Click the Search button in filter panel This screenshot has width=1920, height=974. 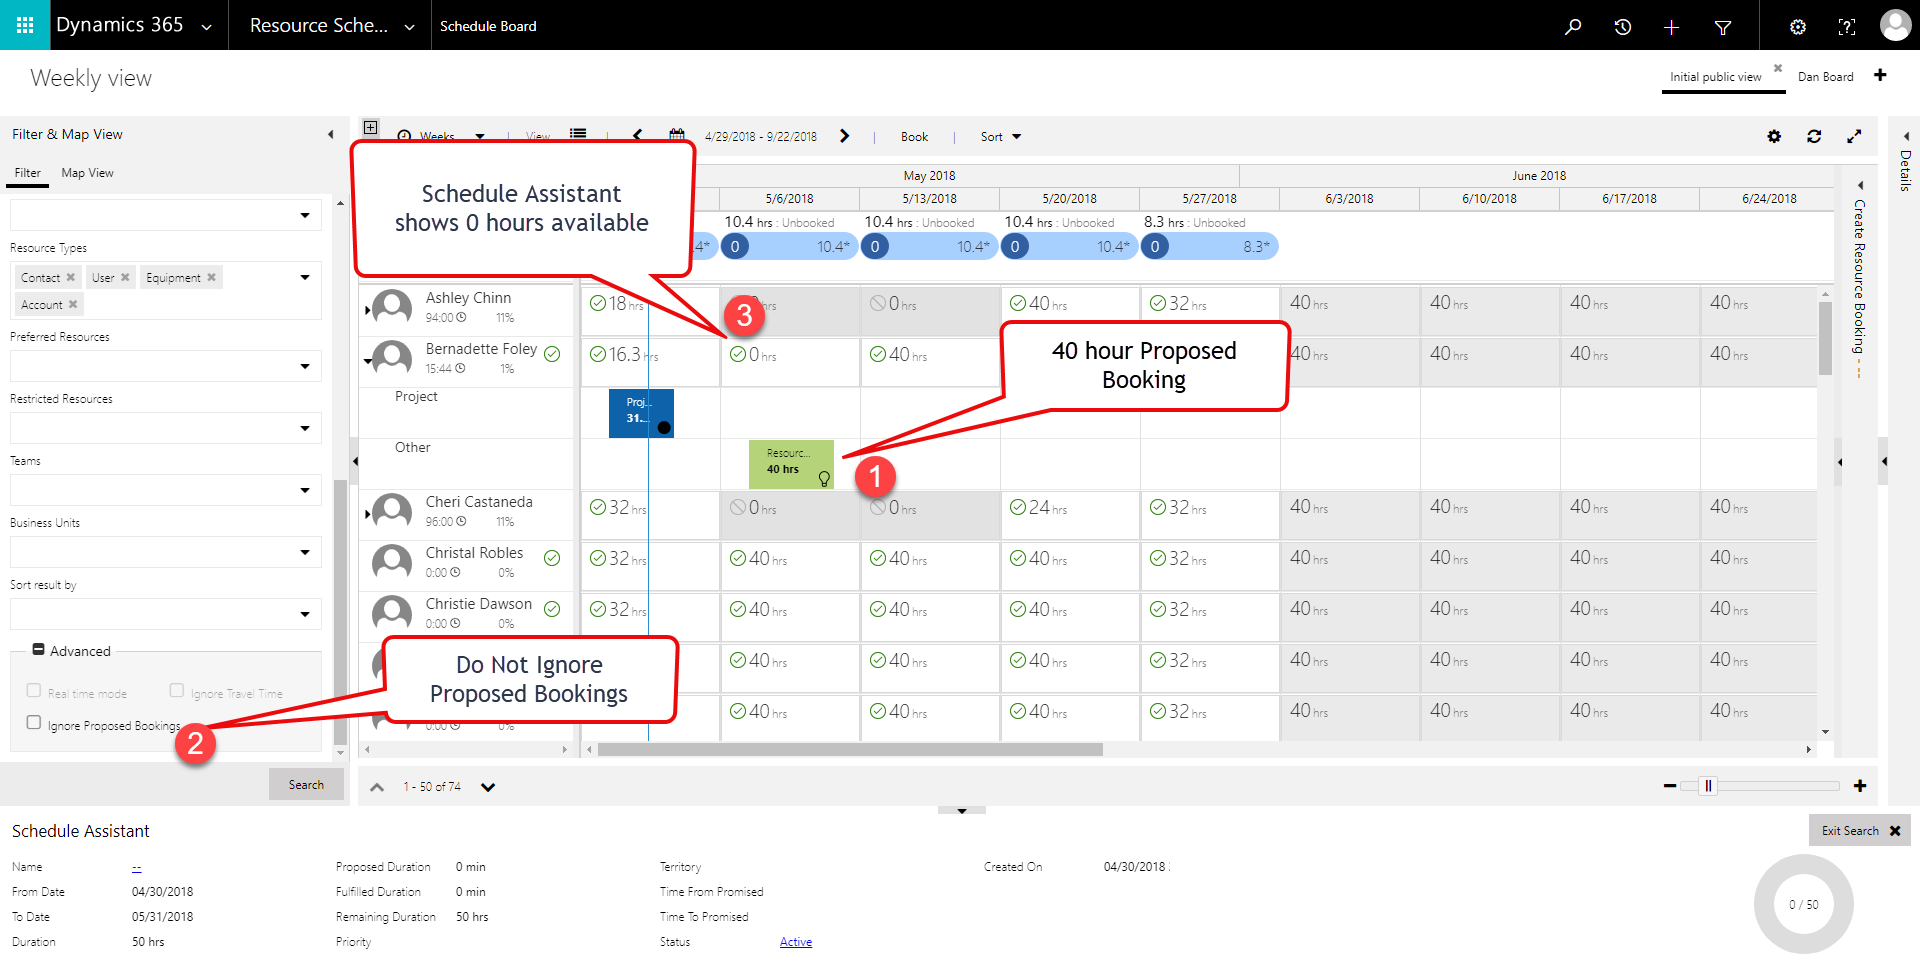click(306, 784)
